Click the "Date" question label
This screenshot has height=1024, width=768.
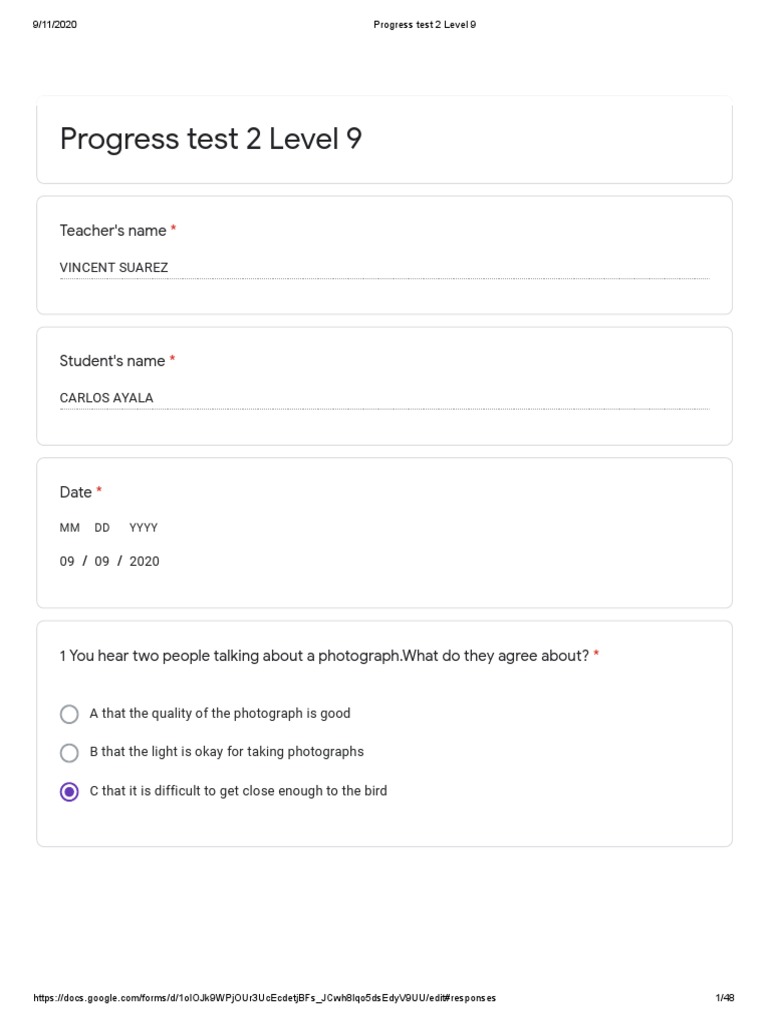pos(76,492)
